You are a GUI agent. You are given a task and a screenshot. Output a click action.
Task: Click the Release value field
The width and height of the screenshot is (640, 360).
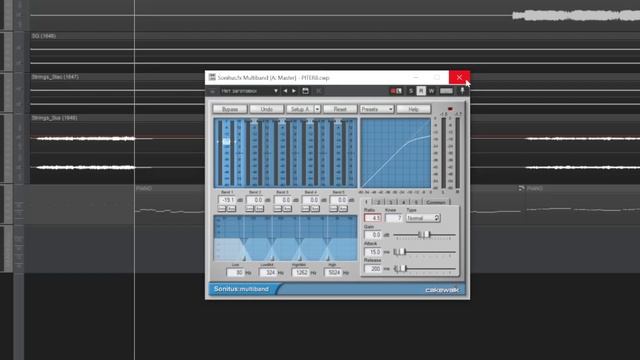(x=373, y=269)
